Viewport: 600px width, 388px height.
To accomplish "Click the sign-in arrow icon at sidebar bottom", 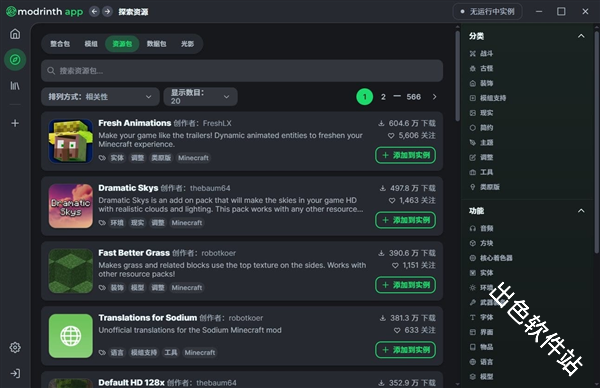I will (15, 373).
